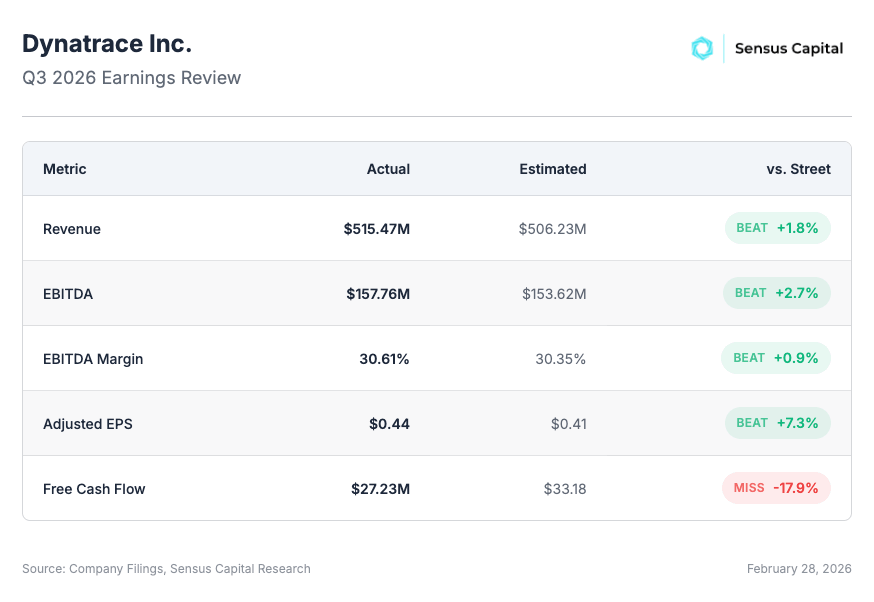
Task: Select the EBITDA row label
Action: pos(68,294)
